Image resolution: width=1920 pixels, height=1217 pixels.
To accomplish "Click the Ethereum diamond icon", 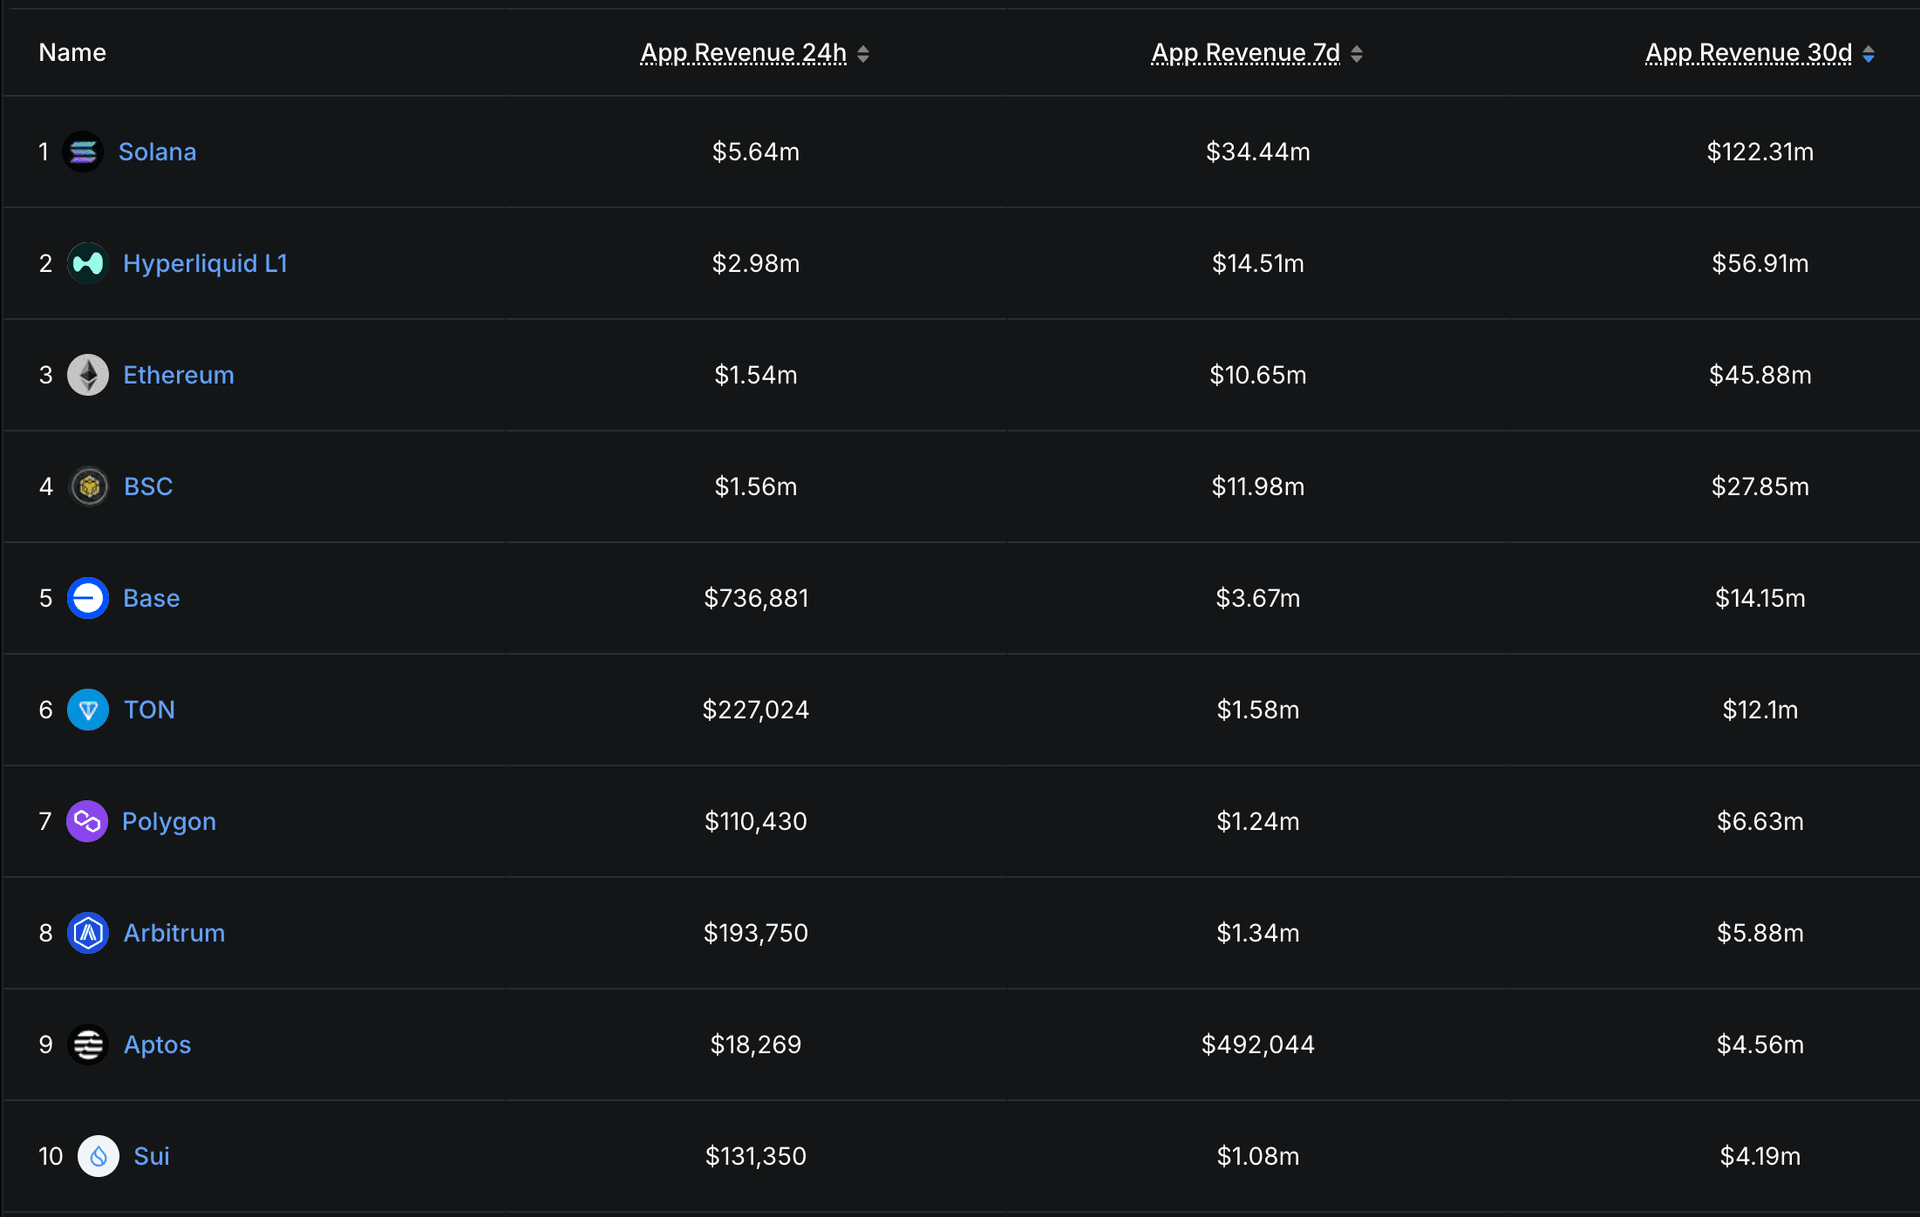I will (x=87, y=374).
